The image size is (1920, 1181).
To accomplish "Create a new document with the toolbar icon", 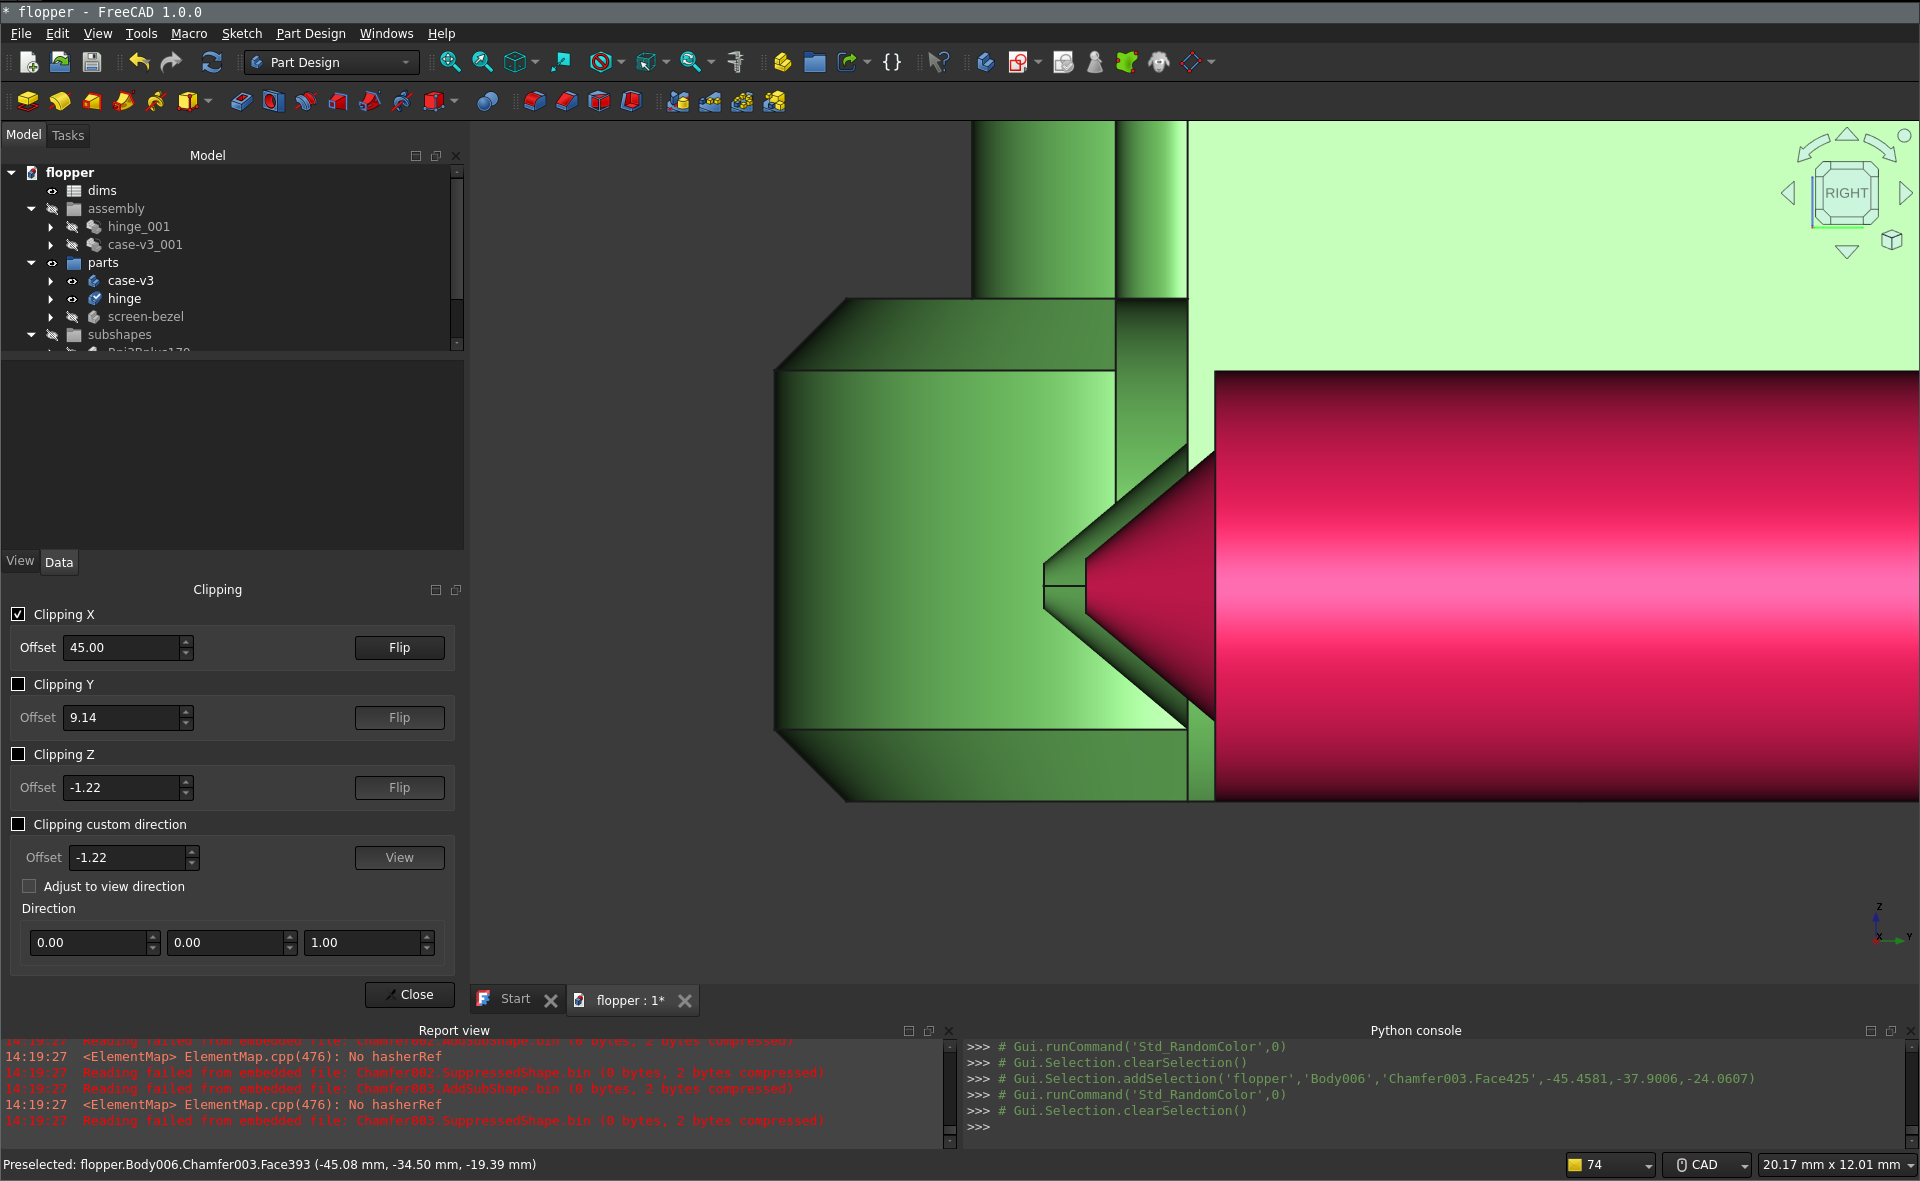I will tap(29, 62).
